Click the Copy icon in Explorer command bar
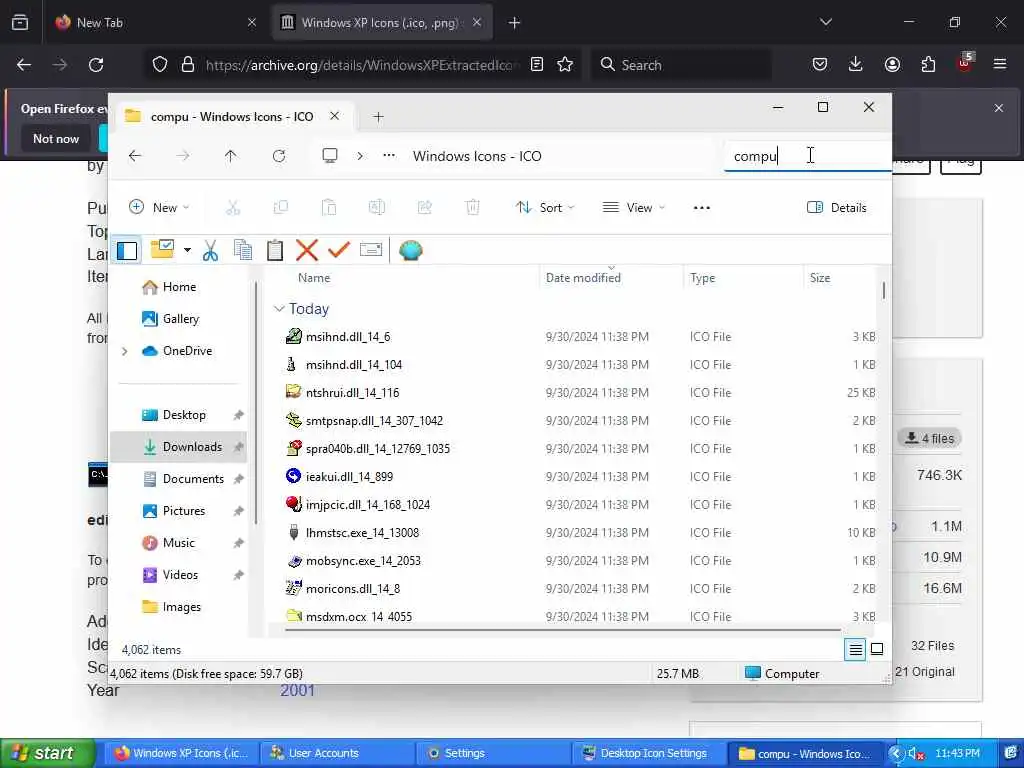The width and height of the screenshot is (1024, 768). coord(281,208)
